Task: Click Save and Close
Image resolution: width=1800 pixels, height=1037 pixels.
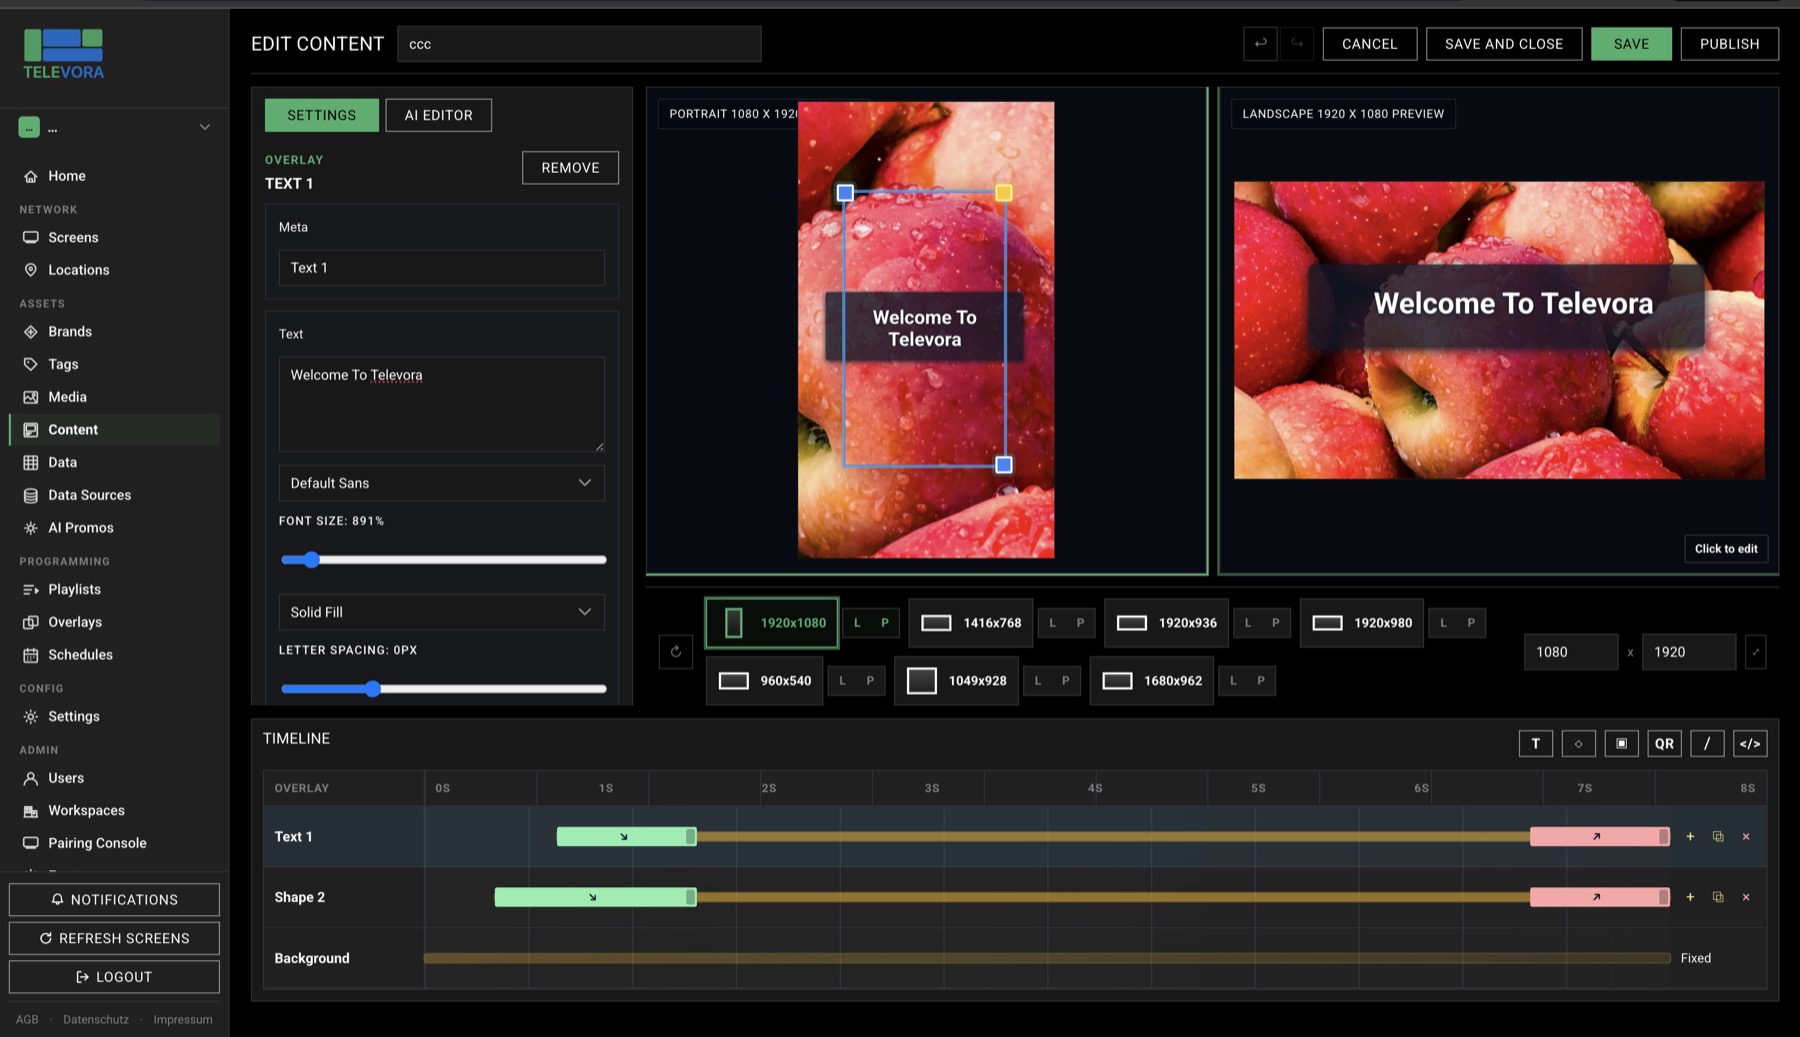Action: (x=1503, y=43)
